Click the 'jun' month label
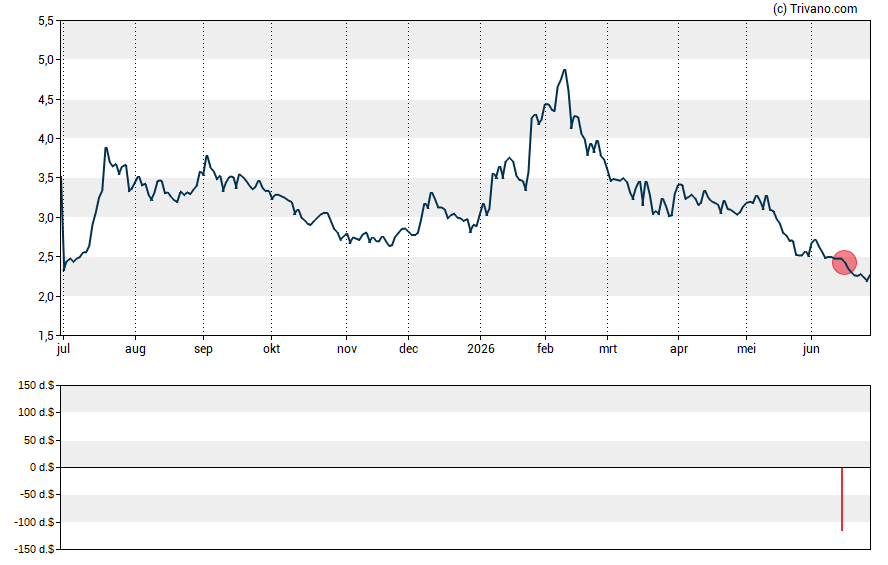 (x=811, y=349)
